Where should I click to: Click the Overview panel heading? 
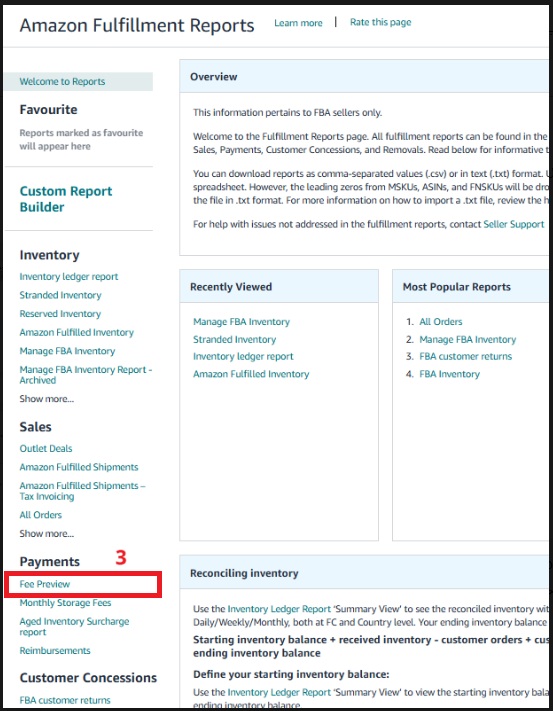tap(213, 77)
